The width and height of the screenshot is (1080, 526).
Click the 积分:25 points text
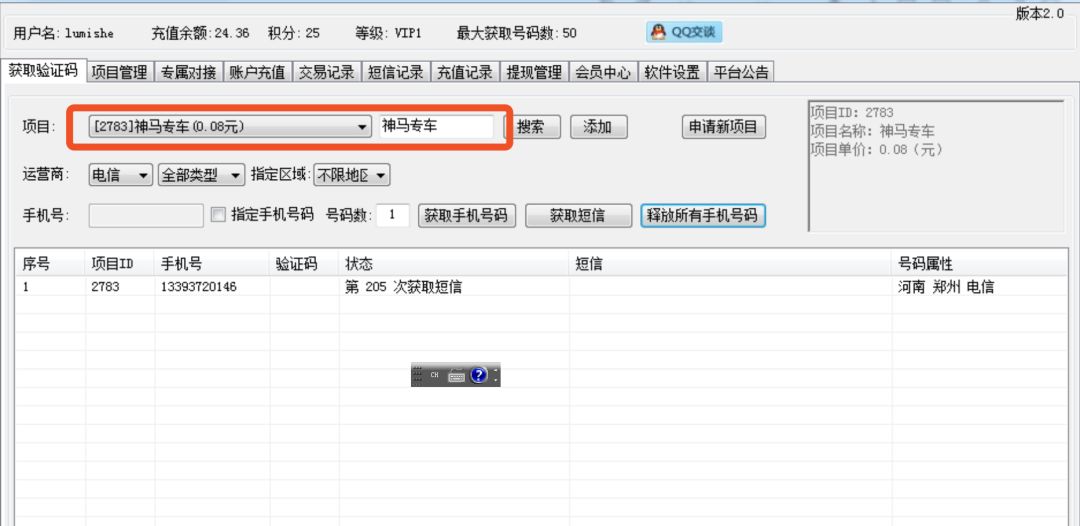pyautogui.click(x=293, y=33)
